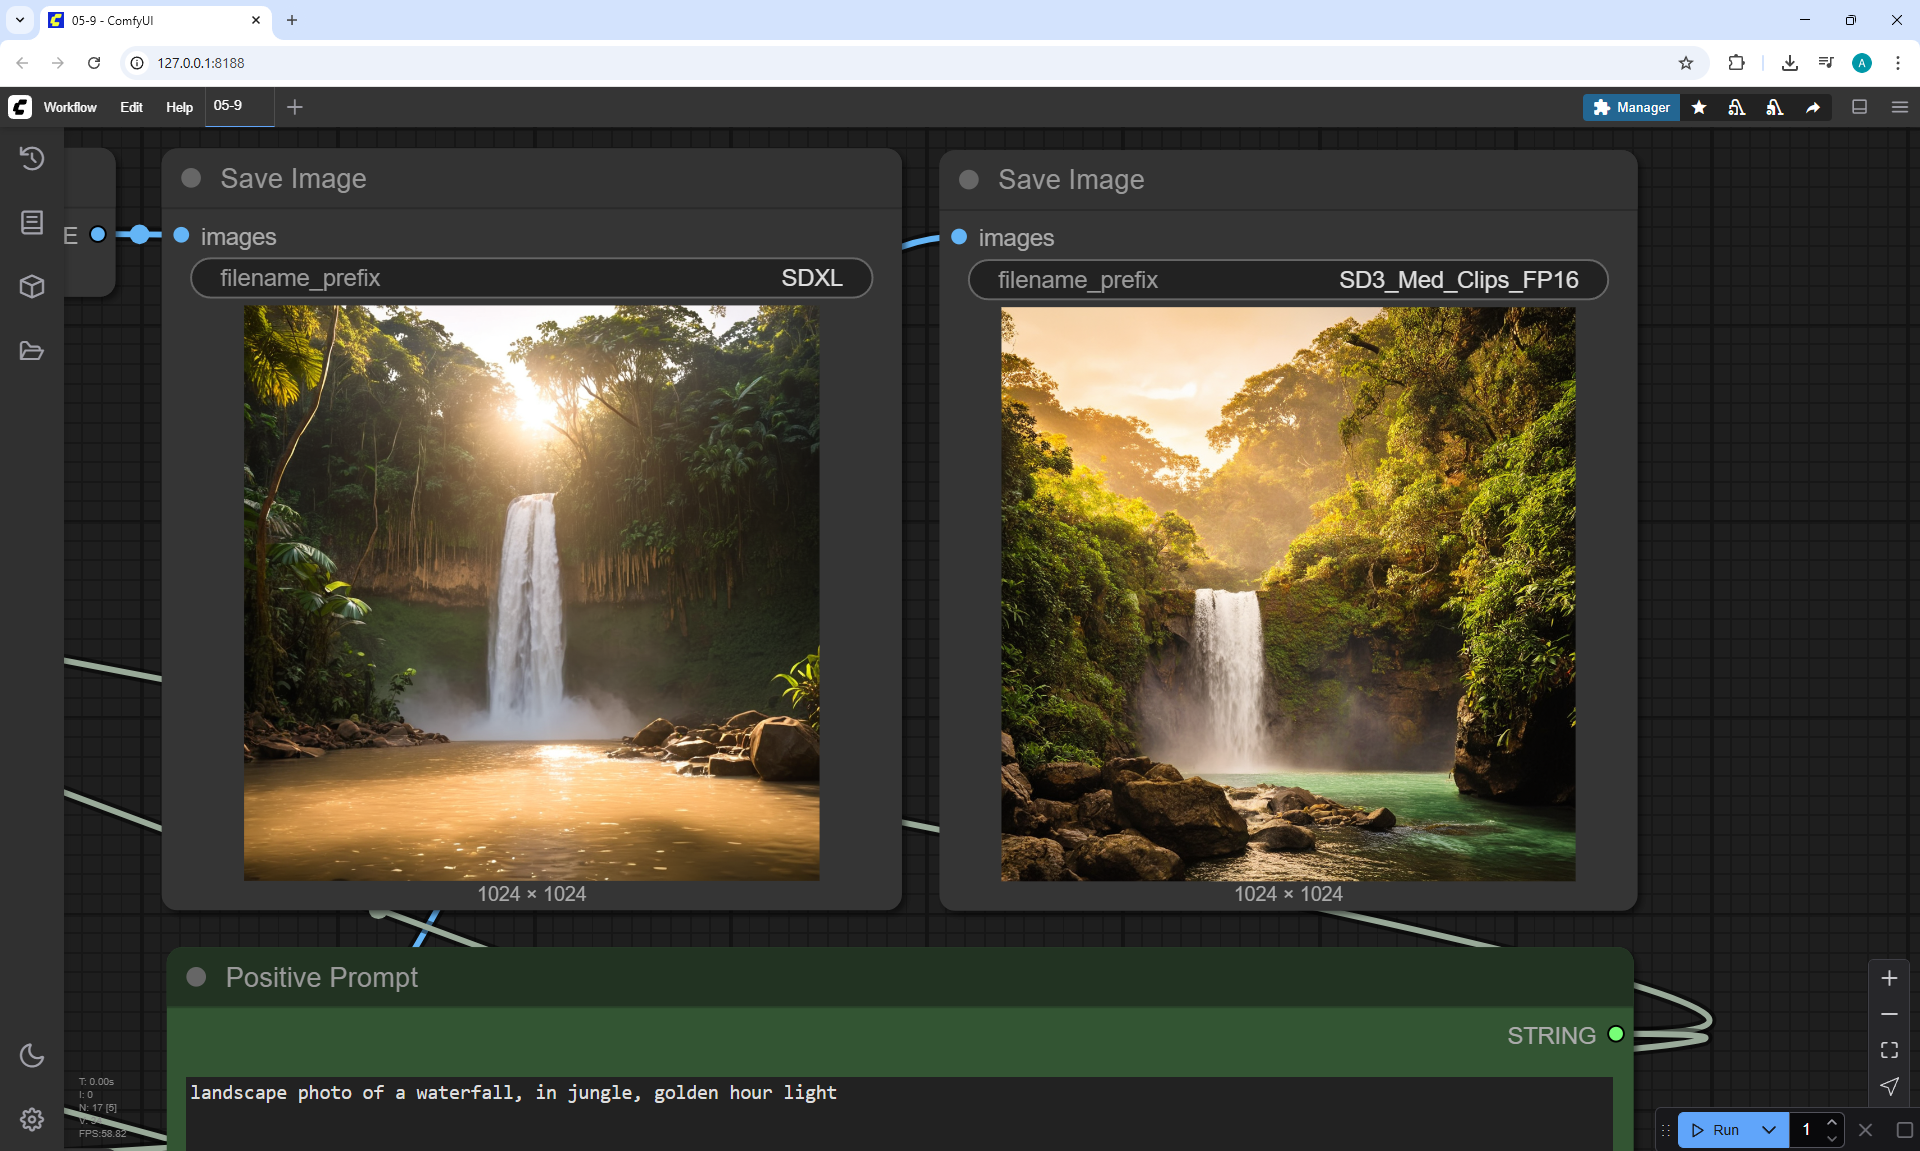Increment the batch count stepper up arrow

click(1832, 1123)
